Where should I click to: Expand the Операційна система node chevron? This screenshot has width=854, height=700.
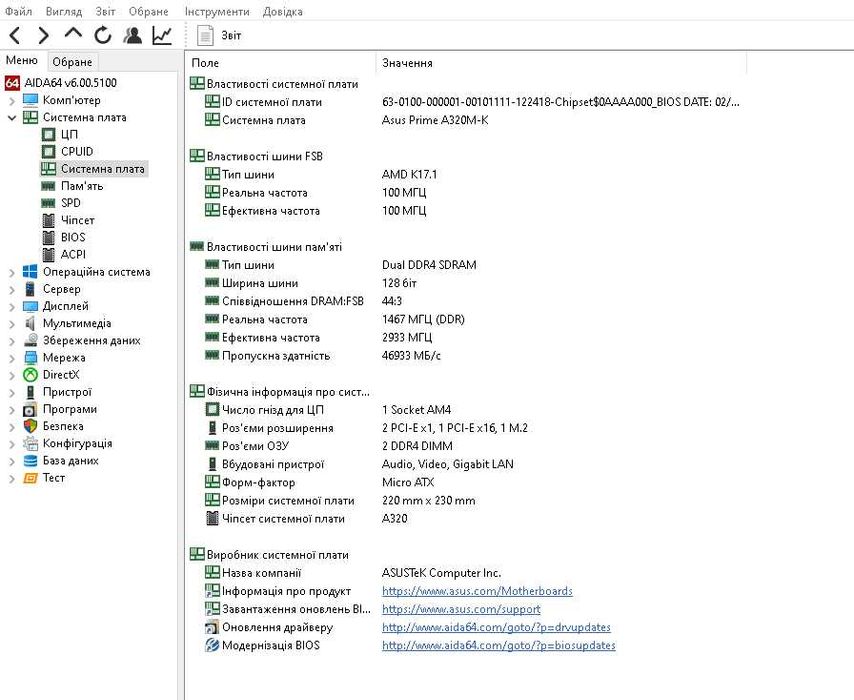click(x=12, y=272)
